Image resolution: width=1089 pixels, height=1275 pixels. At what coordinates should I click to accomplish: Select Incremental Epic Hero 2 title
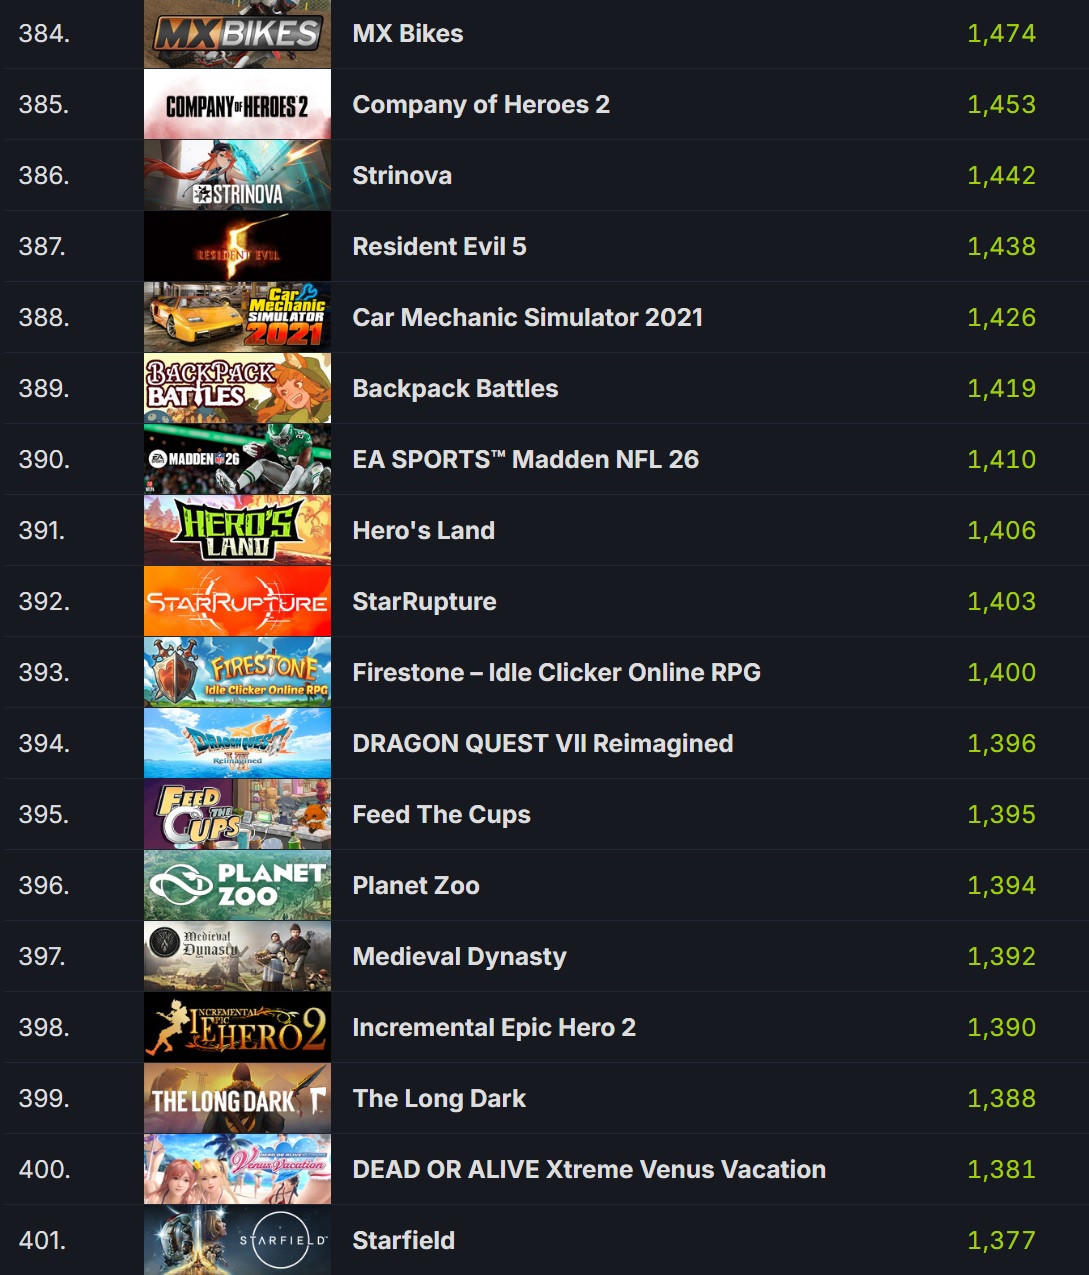pyautogui.click(x=494, y=1028)
